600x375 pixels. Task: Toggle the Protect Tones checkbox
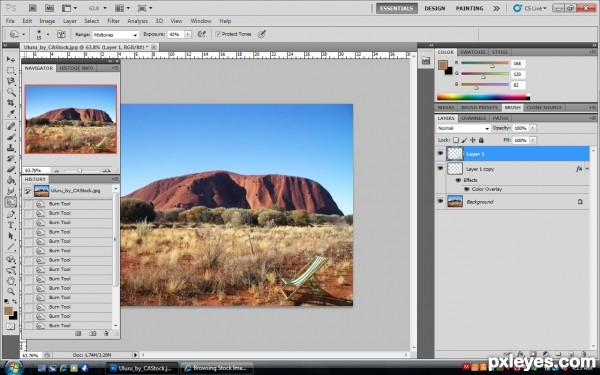pos(218,34)
